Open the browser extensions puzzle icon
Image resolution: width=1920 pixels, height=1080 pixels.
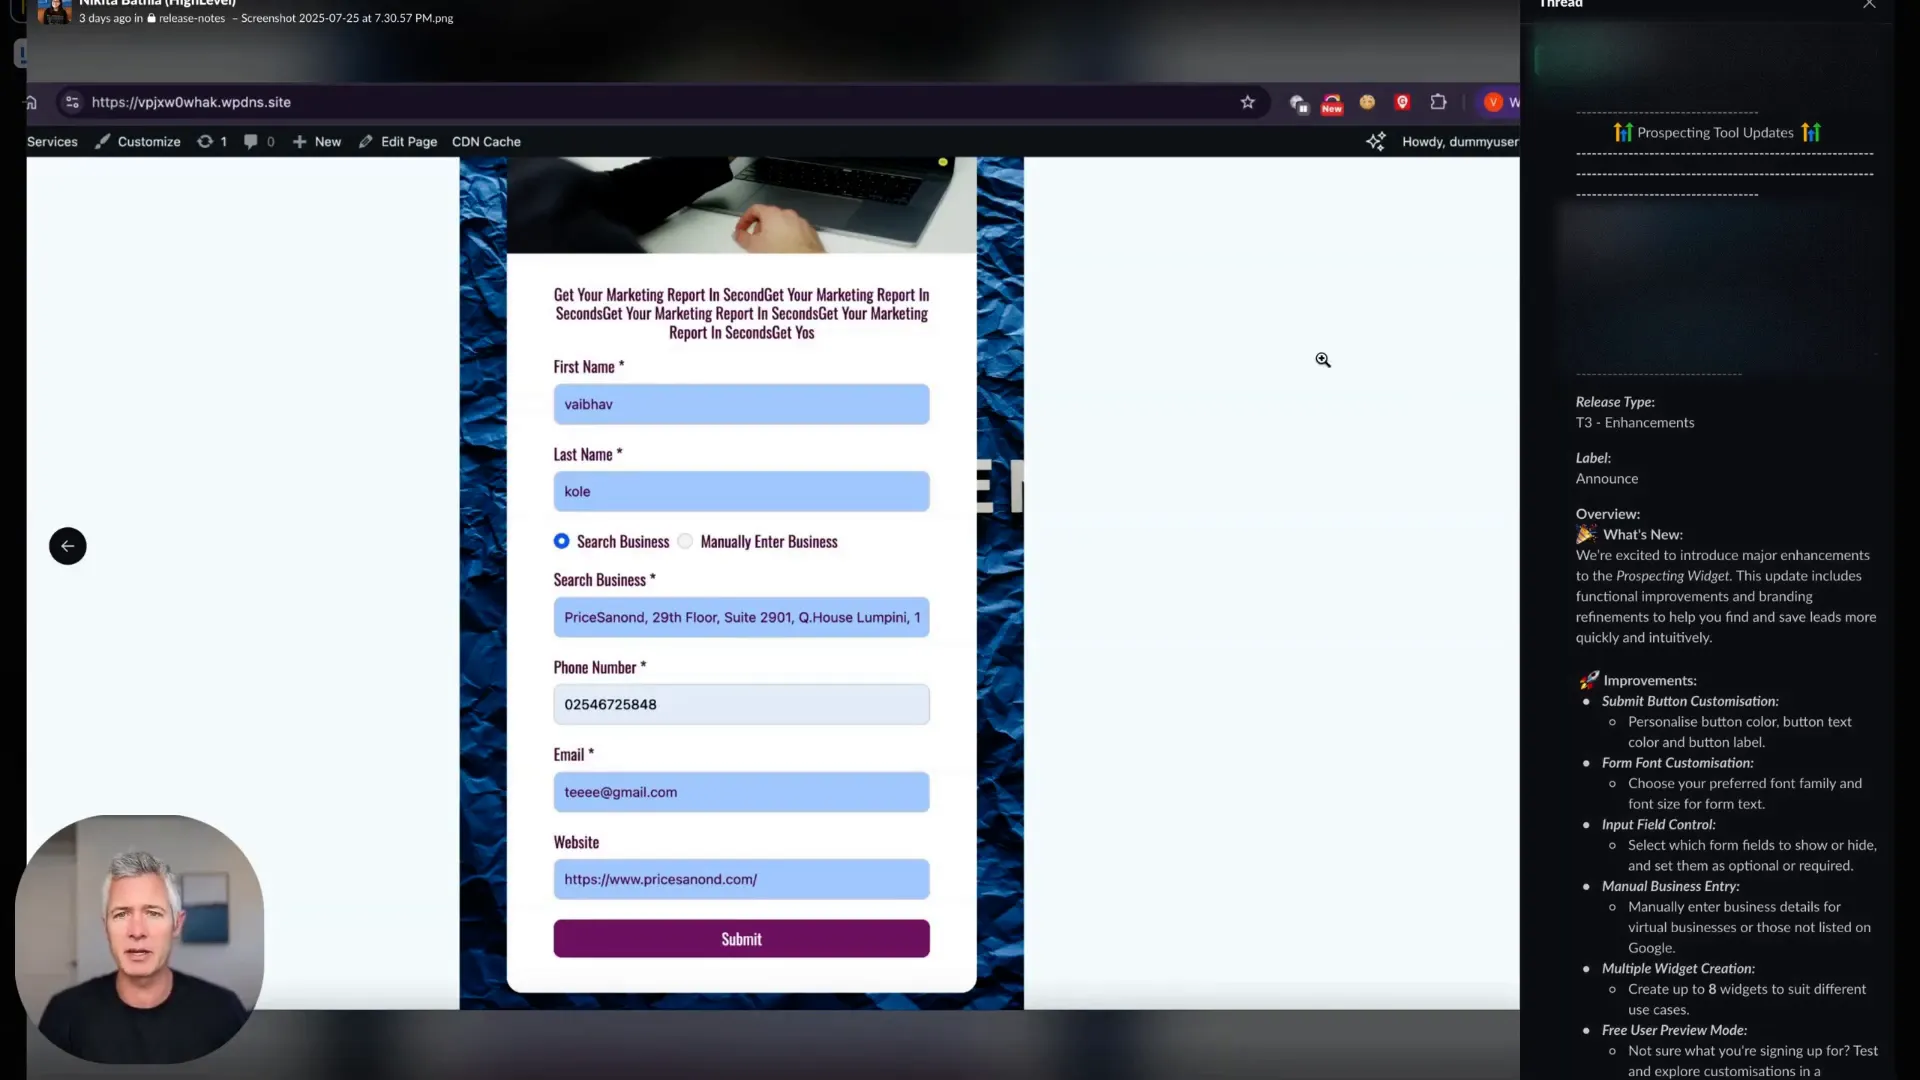pyautogui.click(x=1438, y=102)
